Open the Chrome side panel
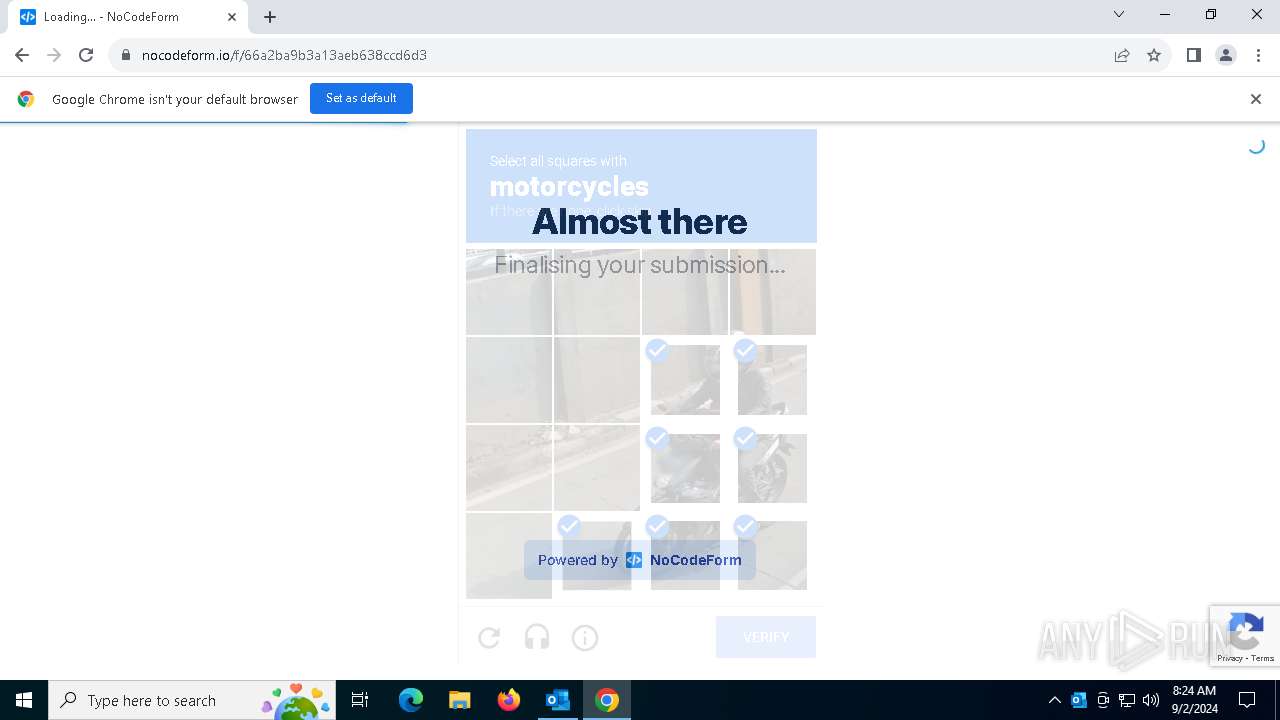The height and width of the screenshot is (720, 1280). (x=1193, y=55)
